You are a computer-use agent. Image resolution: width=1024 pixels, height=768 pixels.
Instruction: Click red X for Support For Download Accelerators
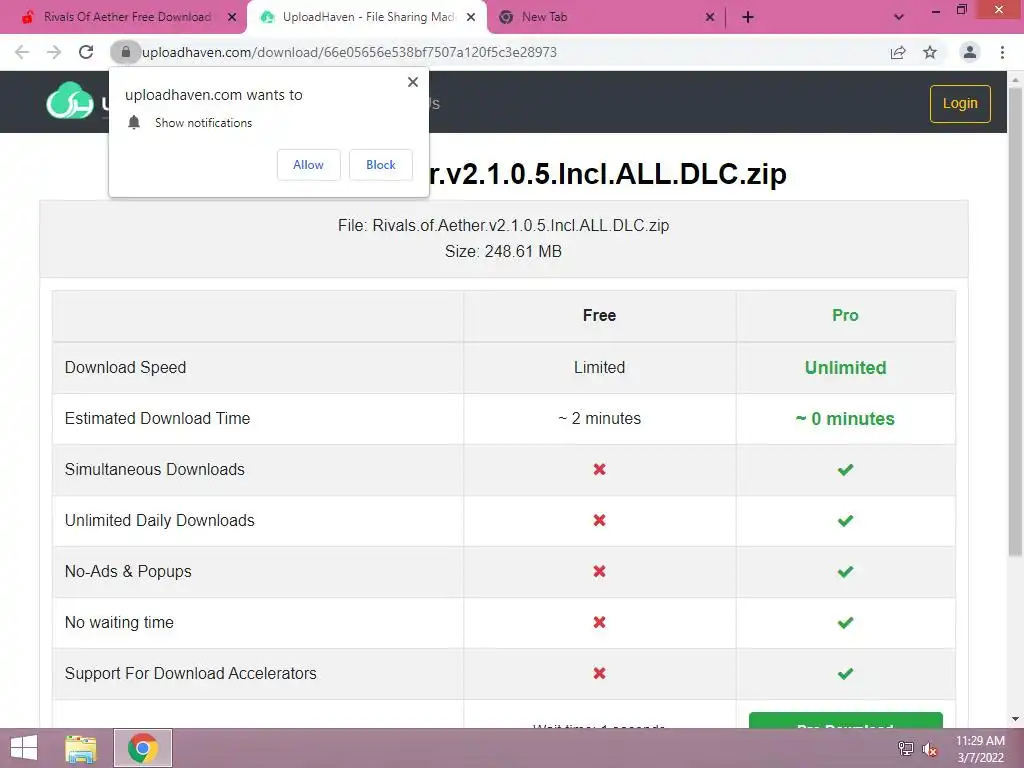[x=600, y=673]
